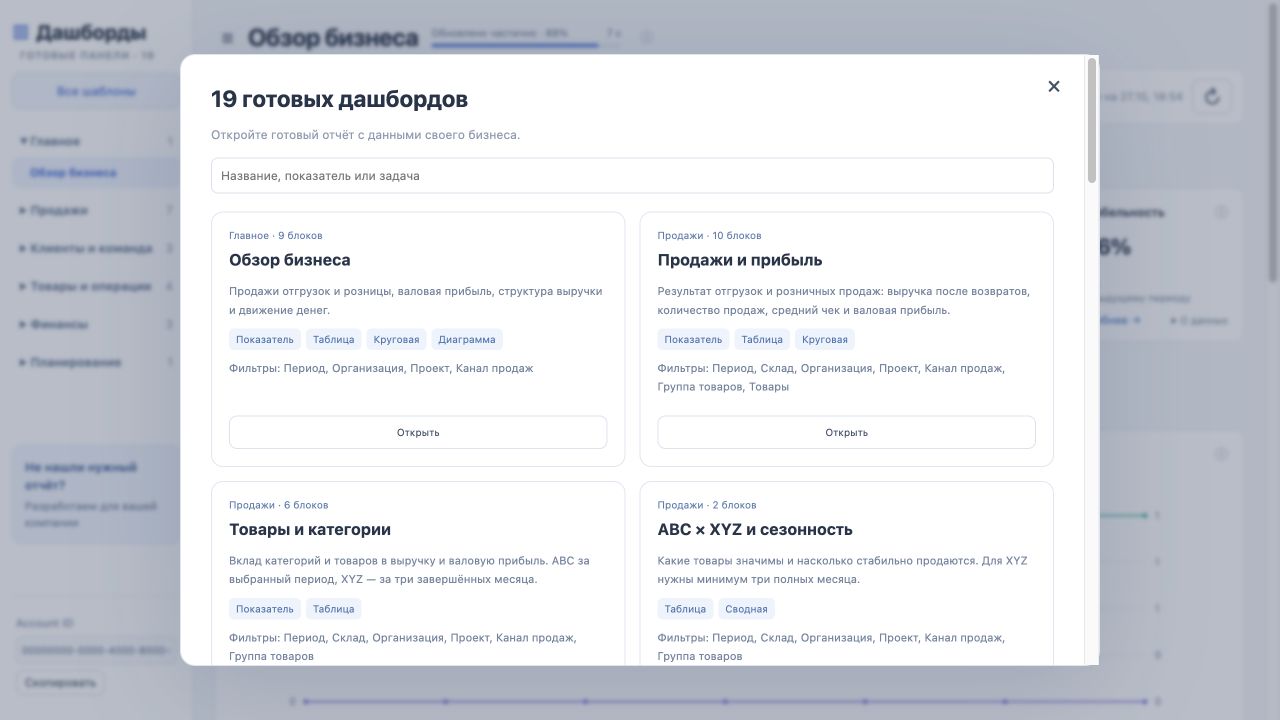
Task: Click the 'Не нашли нужный отчёт?' sidebar banner
Action: click(x=96, y=495)
